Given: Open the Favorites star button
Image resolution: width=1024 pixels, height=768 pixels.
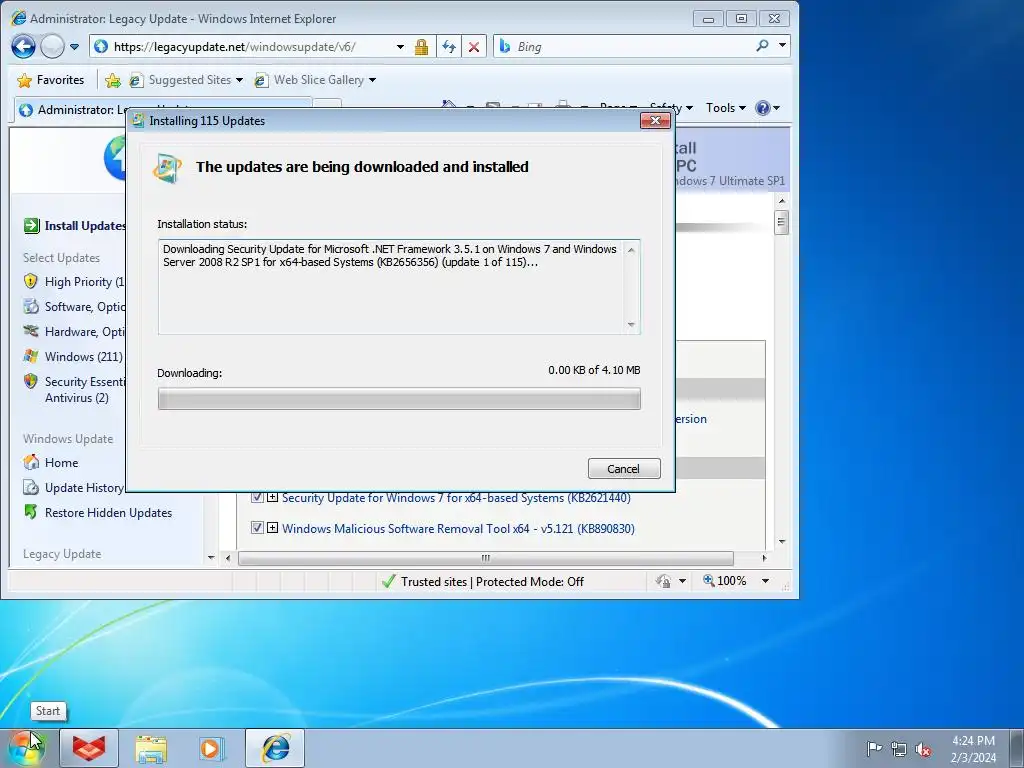Looking at the screenshot, I should pos(51,80).
